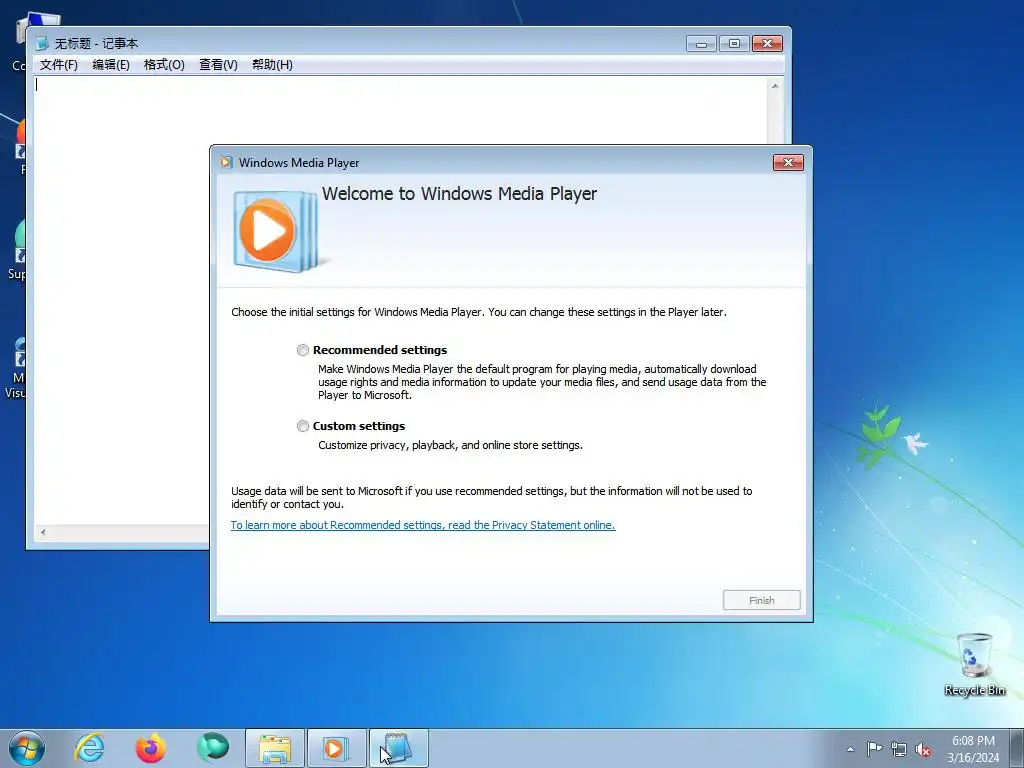
Task: Open the 查看(V) menu in Notepad
Action: click(218, 65)
